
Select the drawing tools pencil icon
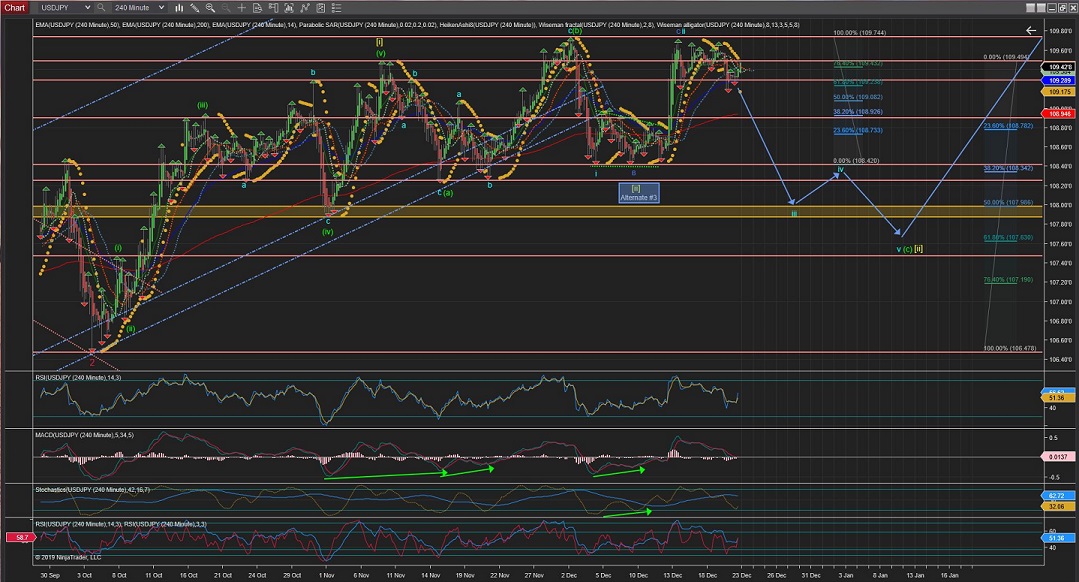195,8
